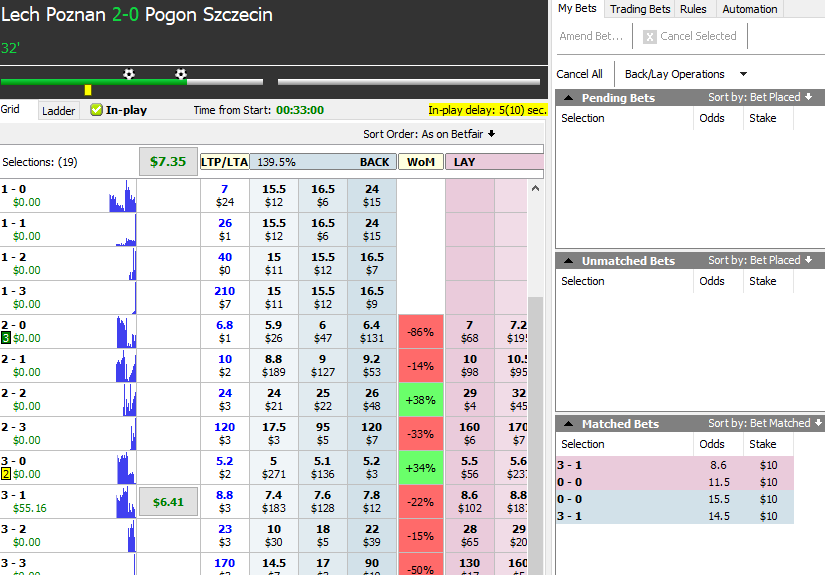This screenshot has width=825, height=575.
Task: Open Matched Bets sort by Bet Matched dropdown
Action: click(x=764, y=423)
